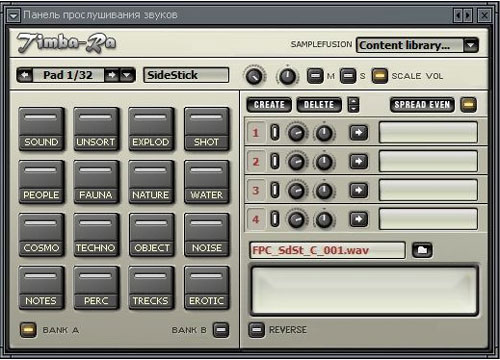Open the Content library dropdown arrow
500x360 pixels.
click(471, 45)
